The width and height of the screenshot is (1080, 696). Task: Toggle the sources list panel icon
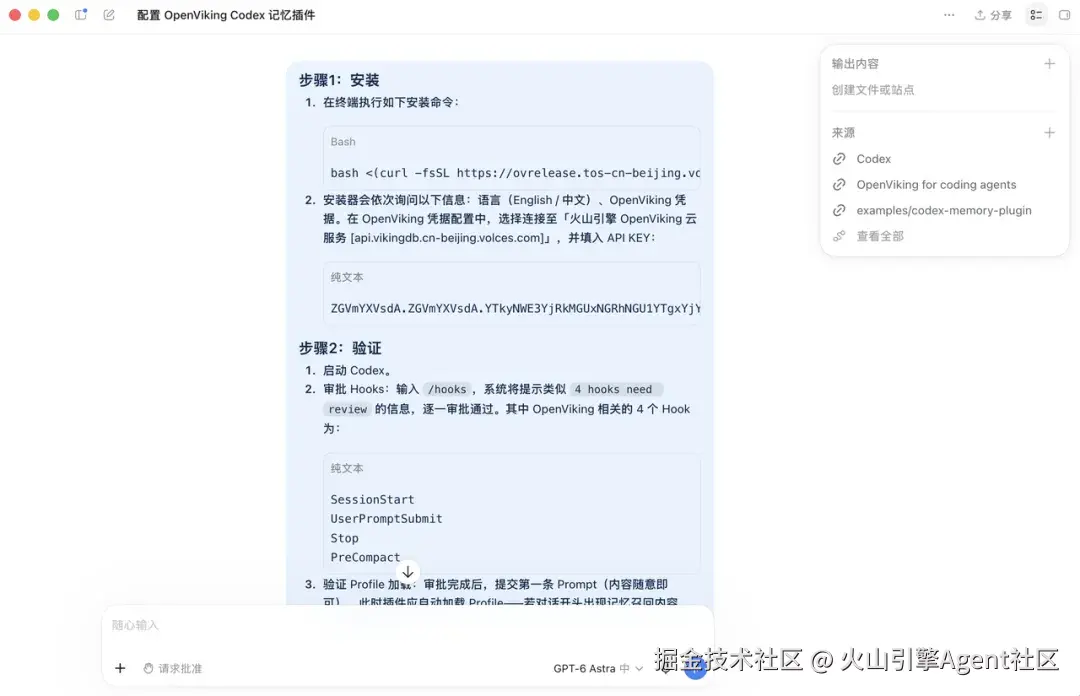1036,14
